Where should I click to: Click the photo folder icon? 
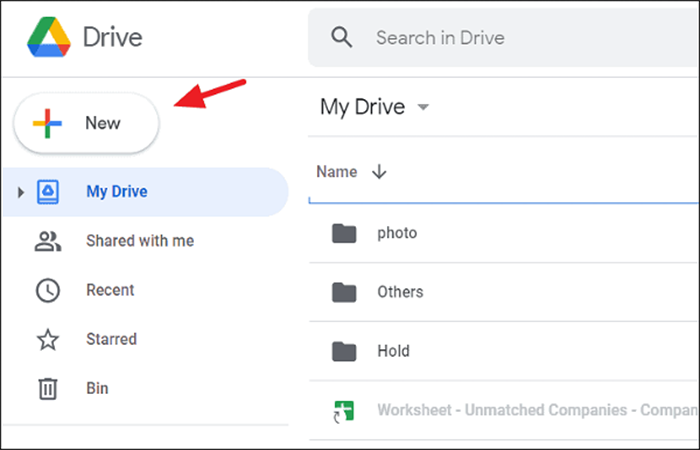coord(344,233)
